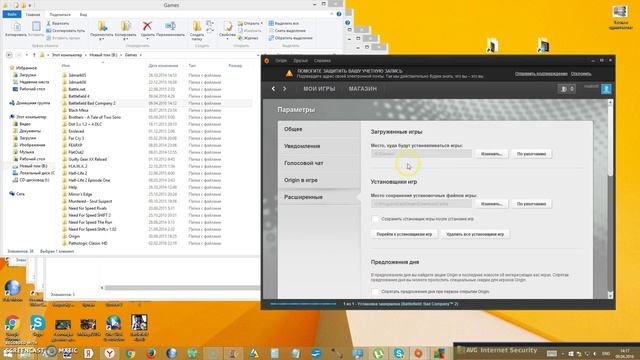Click Origin download progress bar at bottom

pos(303,304)
